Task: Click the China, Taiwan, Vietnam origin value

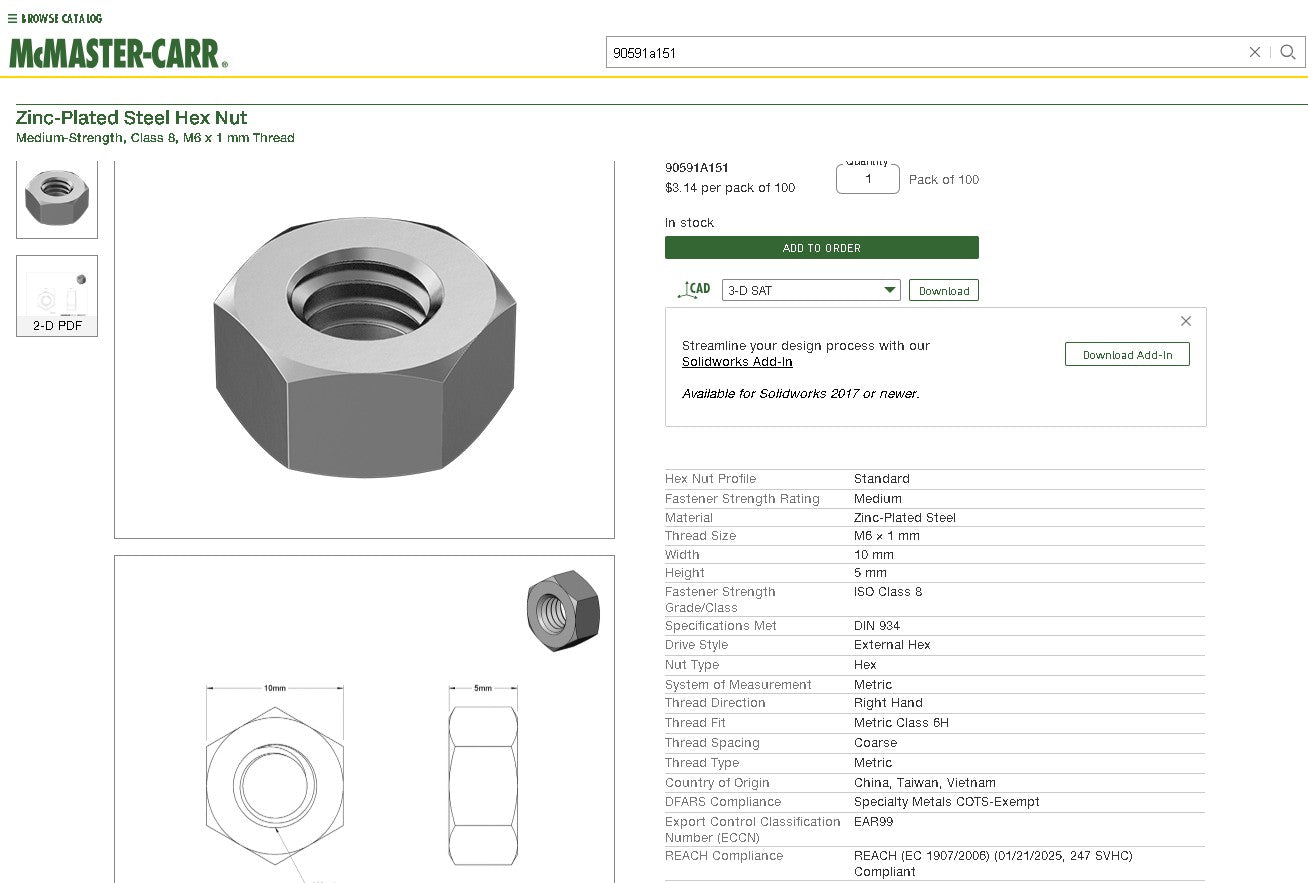Action: pos(925,783)
